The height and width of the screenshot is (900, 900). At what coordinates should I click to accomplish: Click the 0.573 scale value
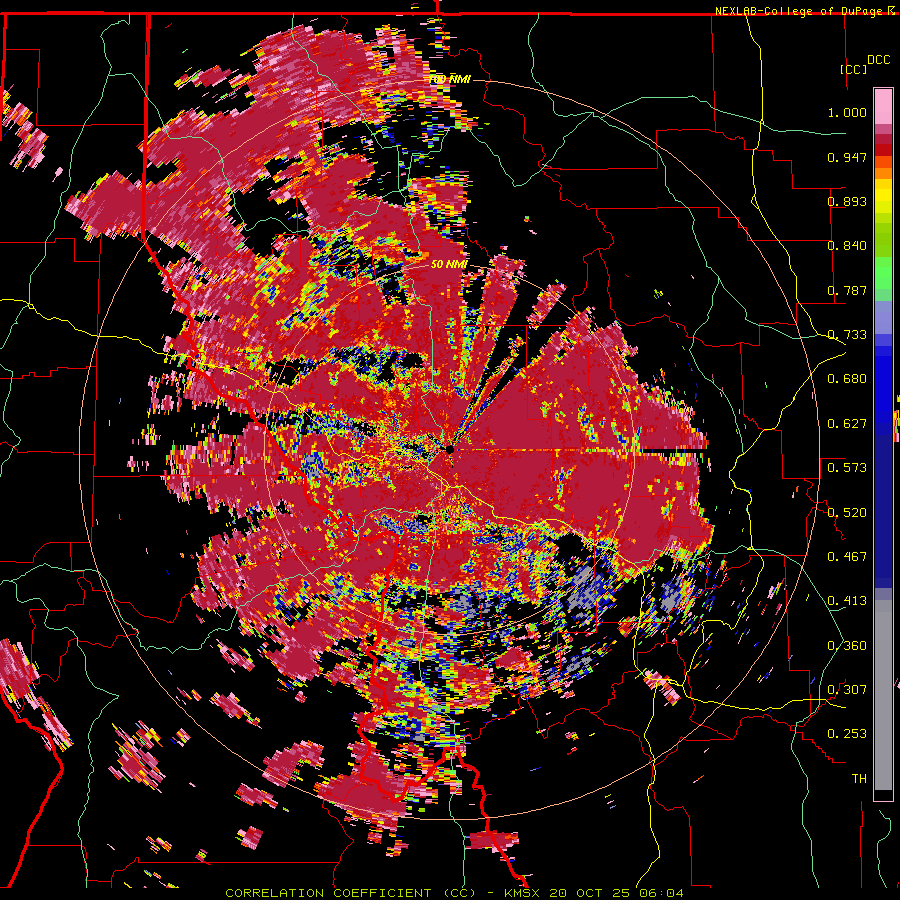[x=847, y=468]
